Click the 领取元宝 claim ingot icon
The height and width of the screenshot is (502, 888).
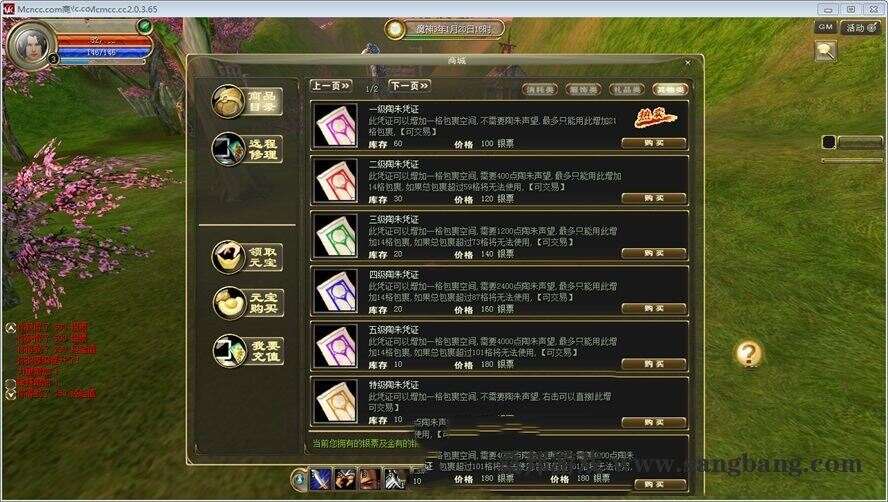click(247, 257)
